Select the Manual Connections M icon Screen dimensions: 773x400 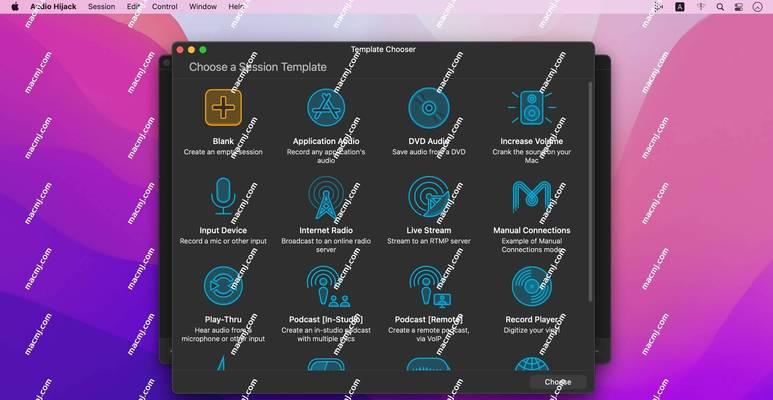[x=531, y=197]
